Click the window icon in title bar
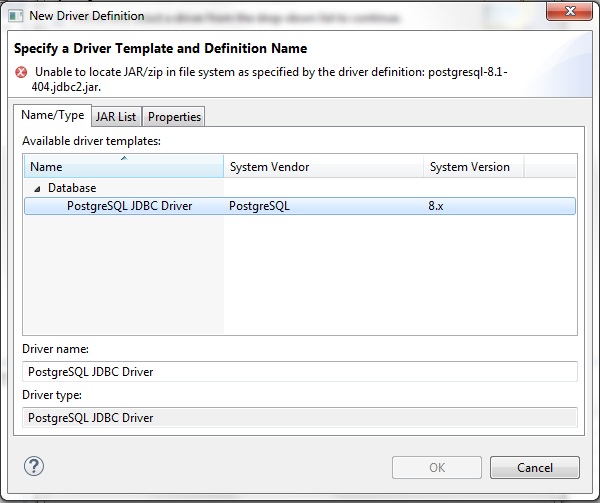The image size is (600, 503). point(16,16)
